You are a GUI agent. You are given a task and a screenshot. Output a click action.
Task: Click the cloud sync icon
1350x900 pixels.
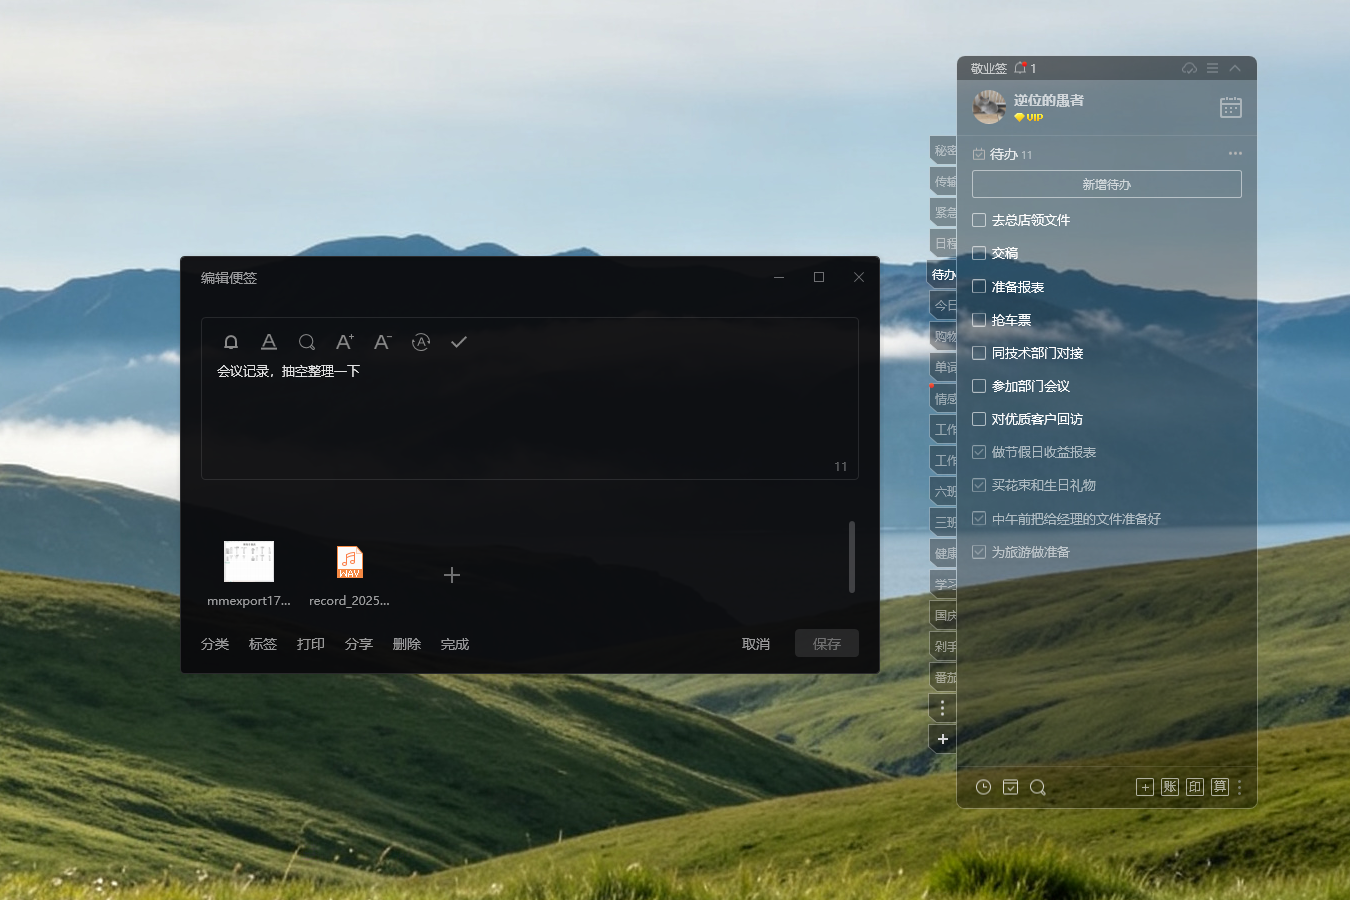tap(1189, 68)
